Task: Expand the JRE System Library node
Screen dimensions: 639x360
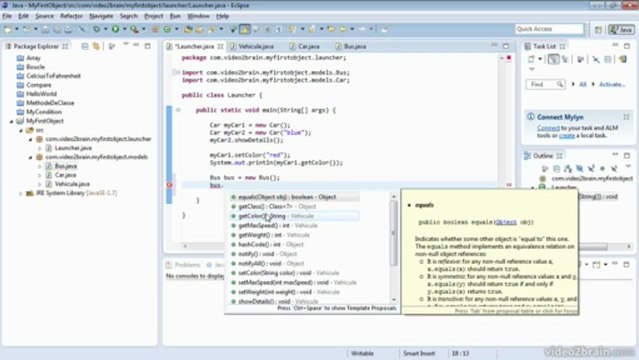Action: tap(20, 194)
